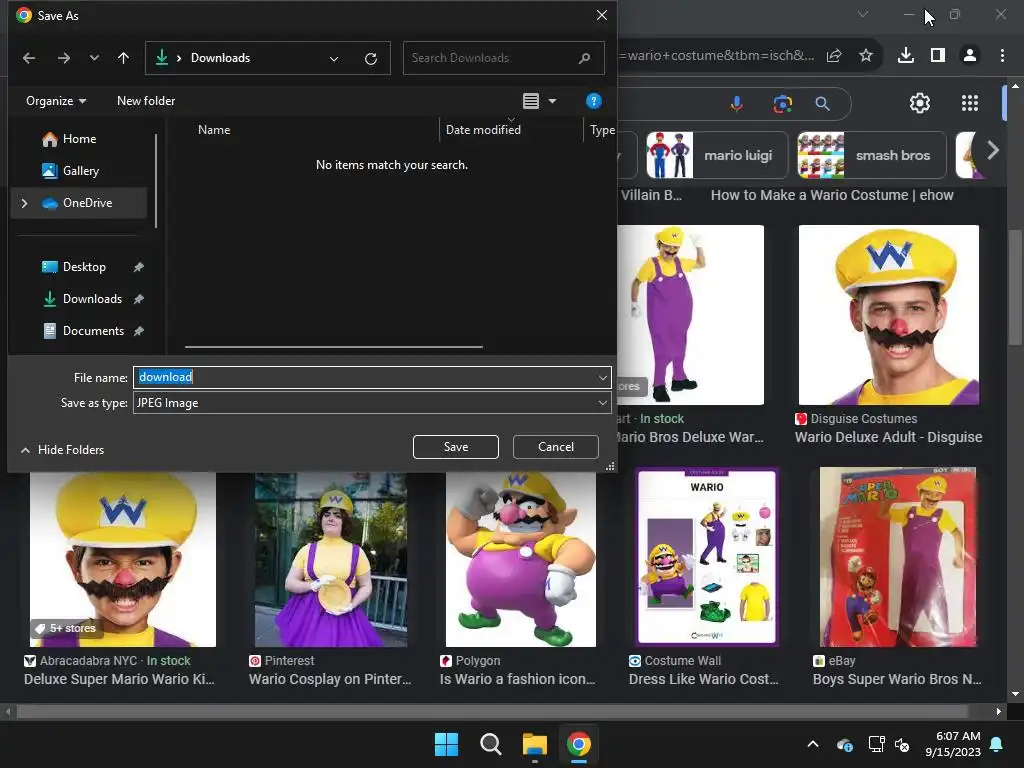Screen dimensions: 1024x768
Task: Open Pinterest Wario Cosplay image
Action: 331,560
